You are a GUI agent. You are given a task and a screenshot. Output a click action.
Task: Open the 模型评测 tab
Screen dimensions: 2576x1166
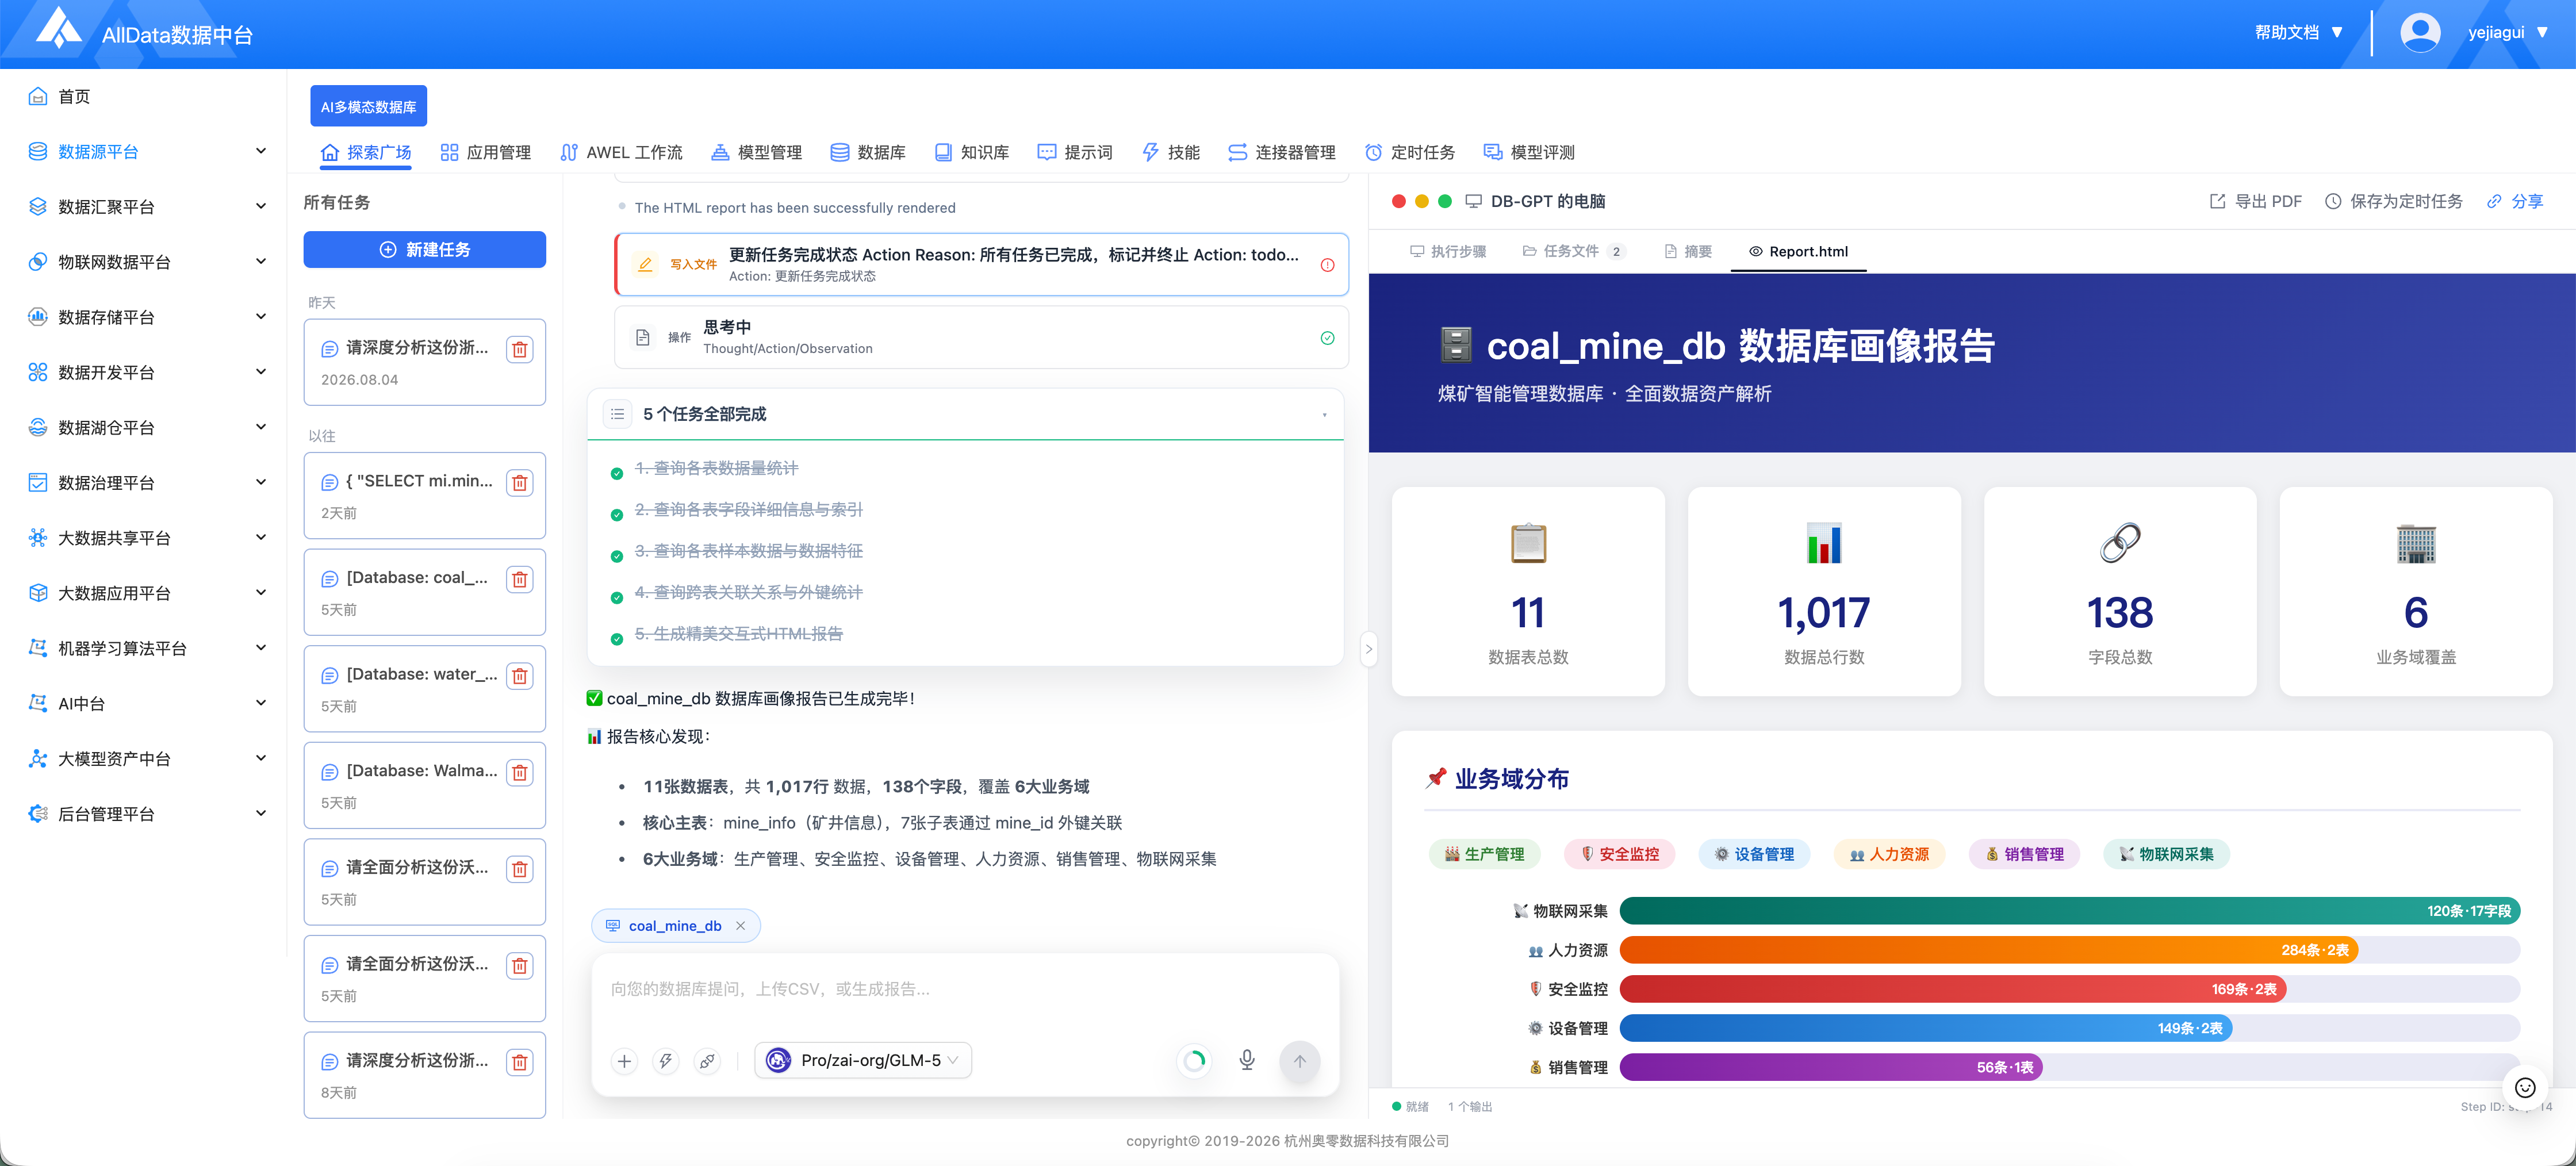click(1529, 152)
